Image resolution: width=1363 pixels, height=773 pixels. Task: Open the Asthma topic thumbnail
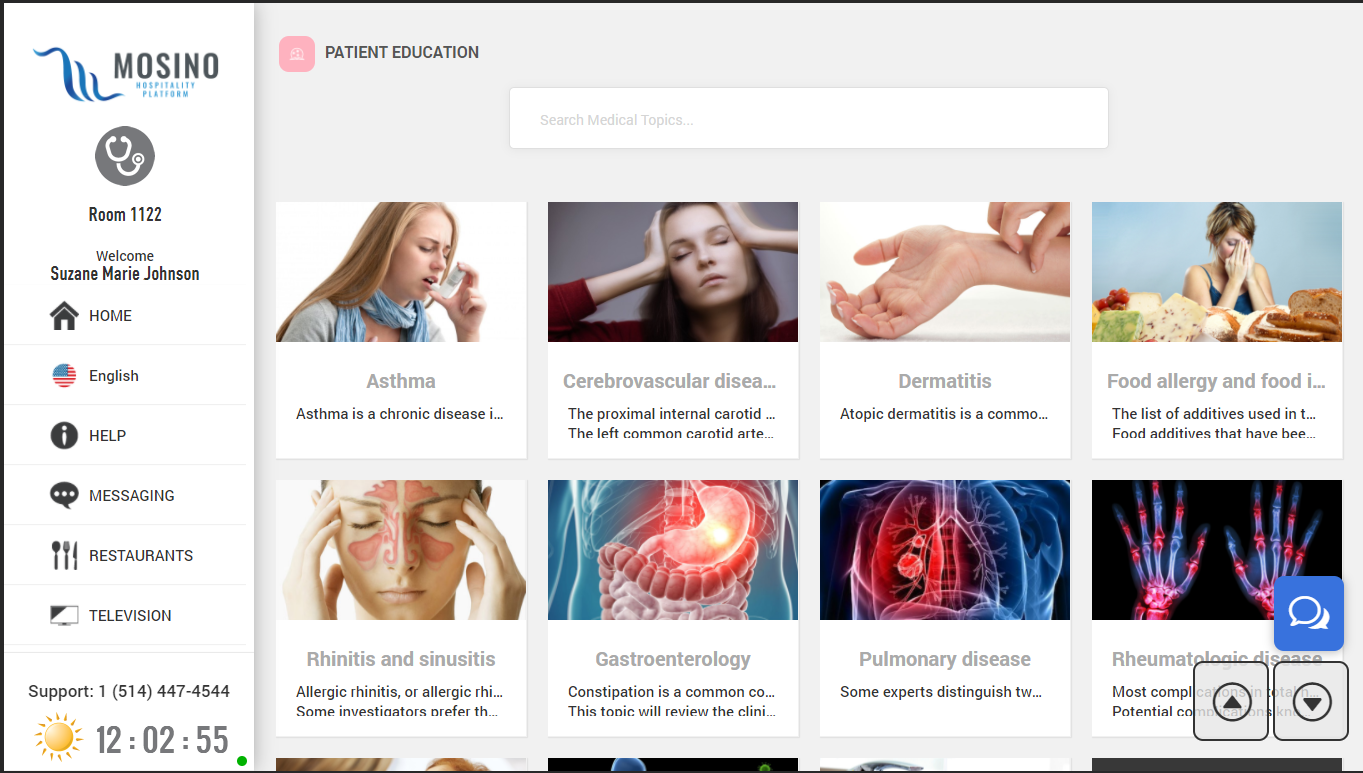[x=401, y=272]
